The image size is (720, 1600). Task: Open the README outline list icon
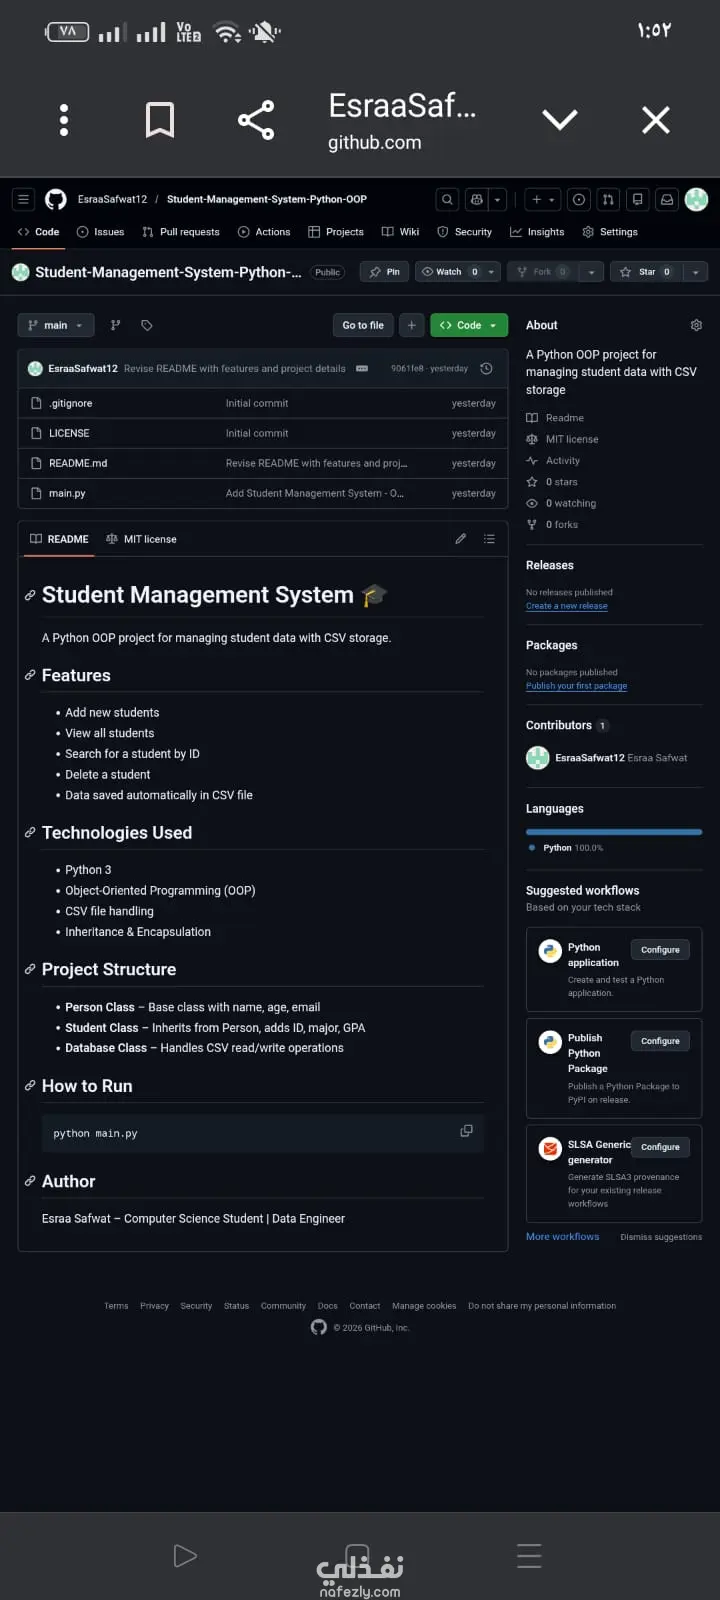pos(489,539)
